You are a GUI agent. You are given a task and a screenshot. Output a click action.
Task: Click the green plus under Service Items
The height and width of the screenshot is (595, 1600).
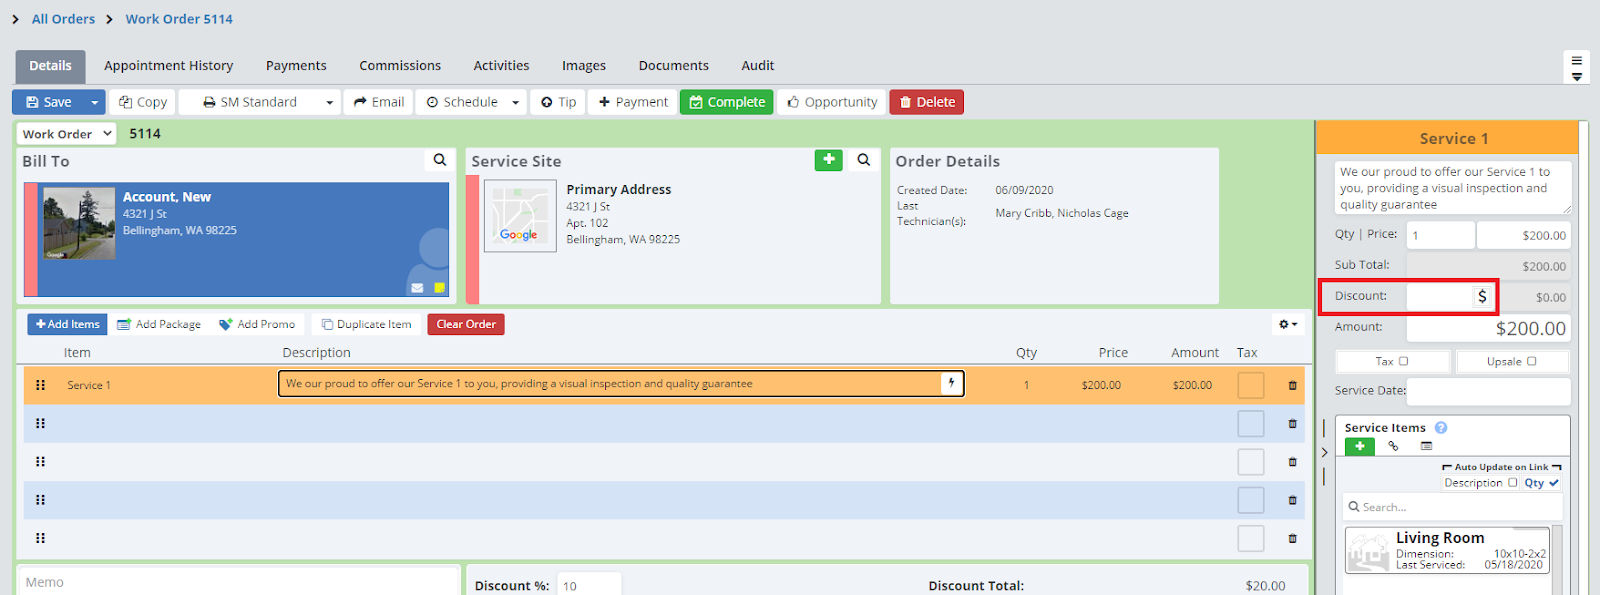[1359, 446]
